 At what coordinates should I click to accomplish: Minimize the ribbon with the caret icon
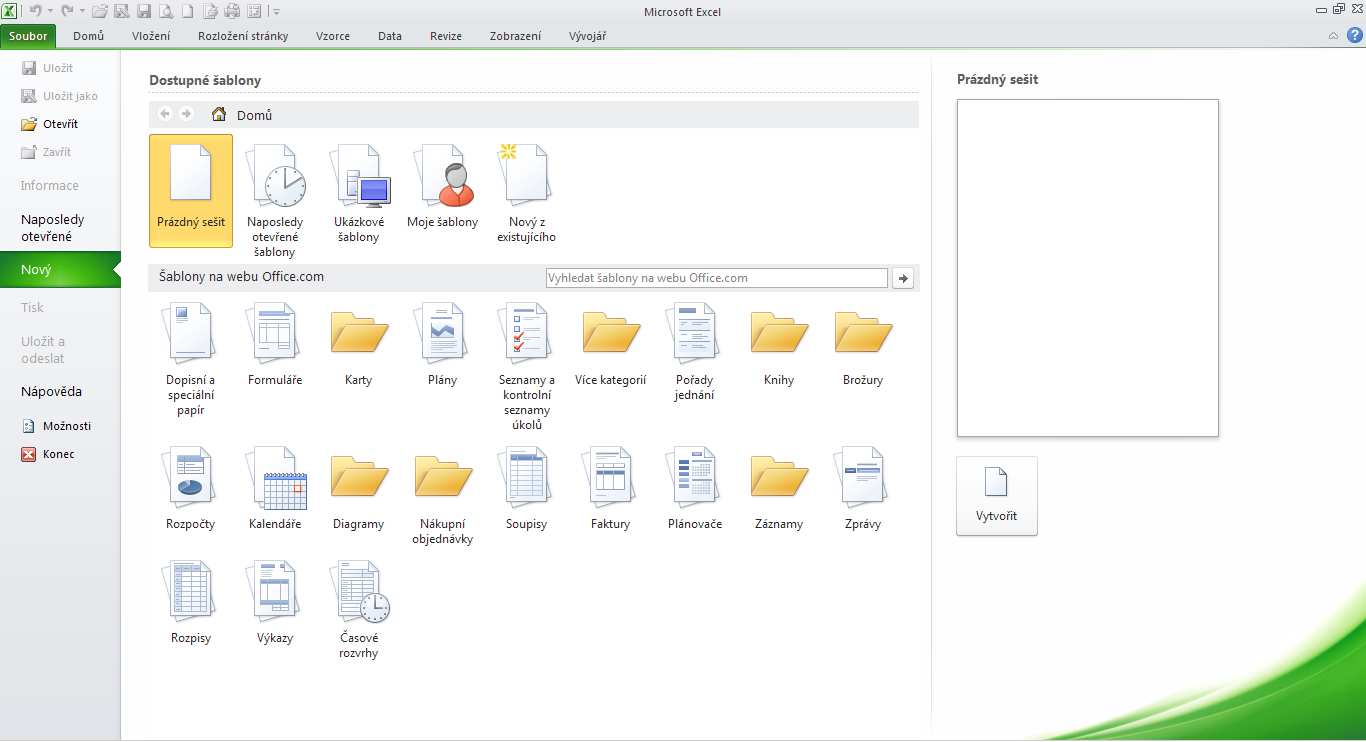pos(1333,36)
